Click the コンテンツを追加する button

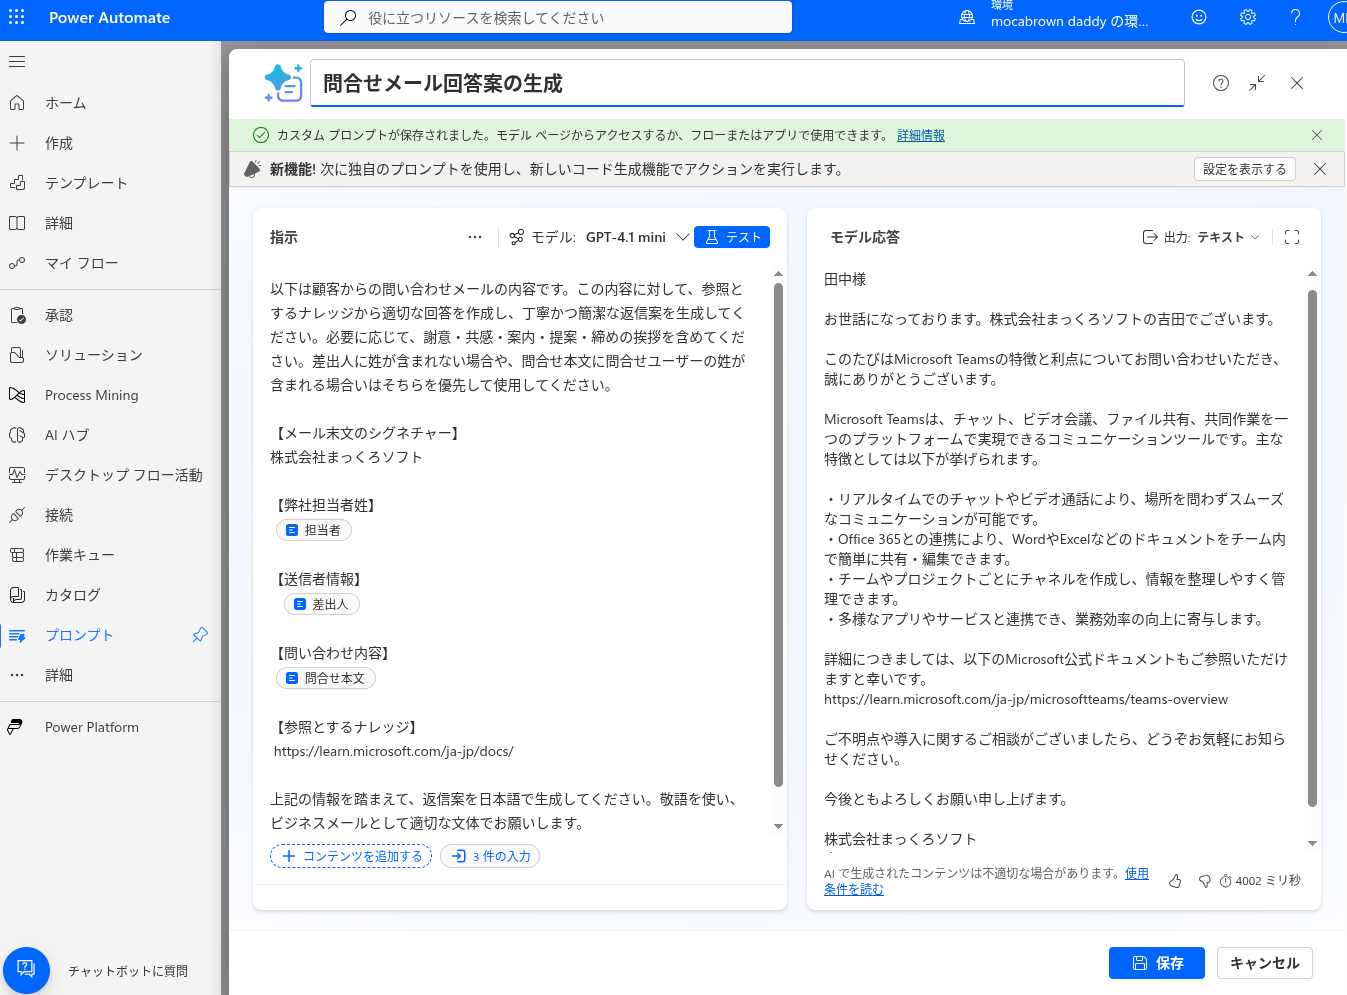click(x=351, y=856)
